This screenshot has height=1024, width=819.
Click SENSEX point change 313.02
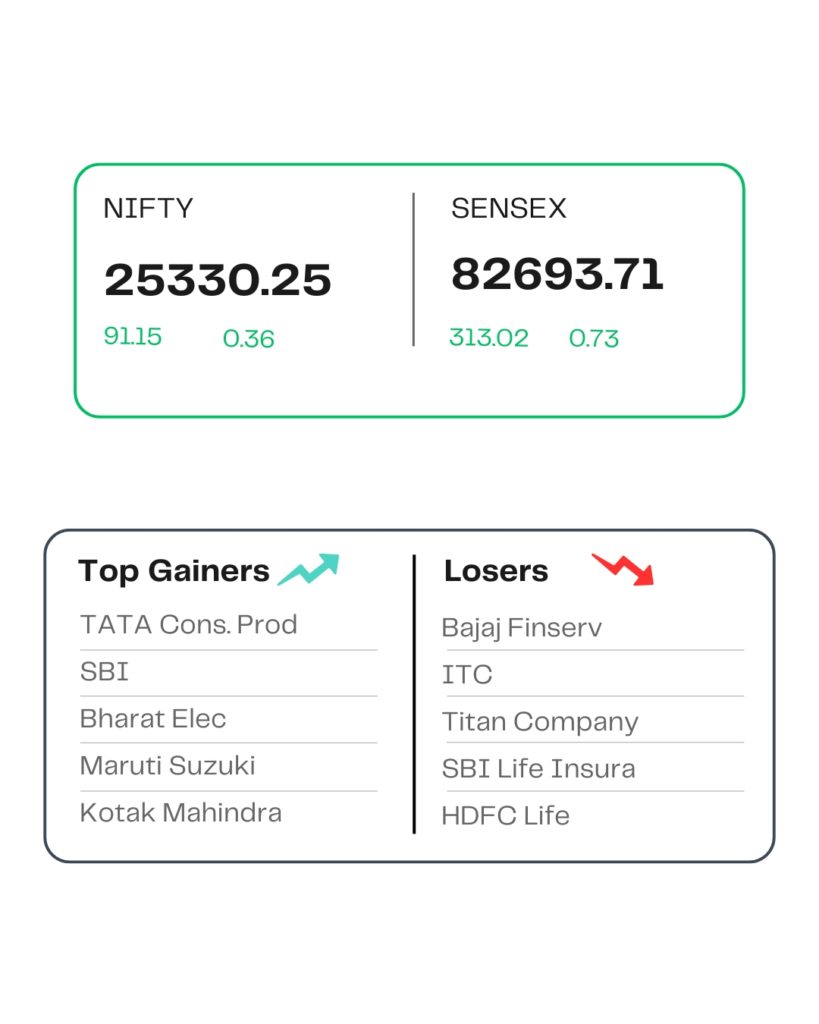click(x=489, y=338)
